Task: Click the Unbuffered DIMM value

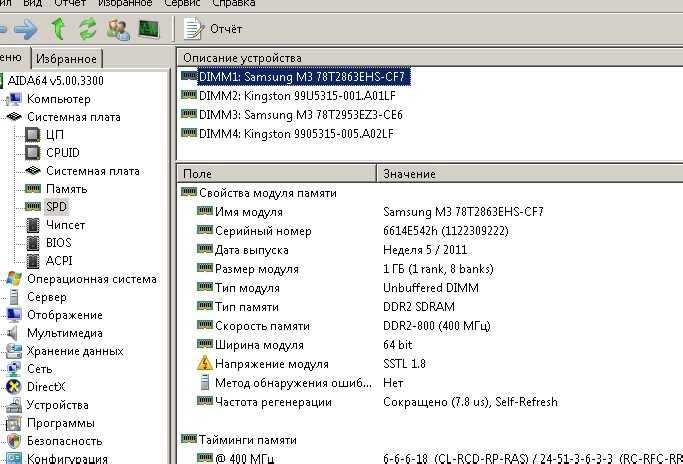Action: (431, 288)
